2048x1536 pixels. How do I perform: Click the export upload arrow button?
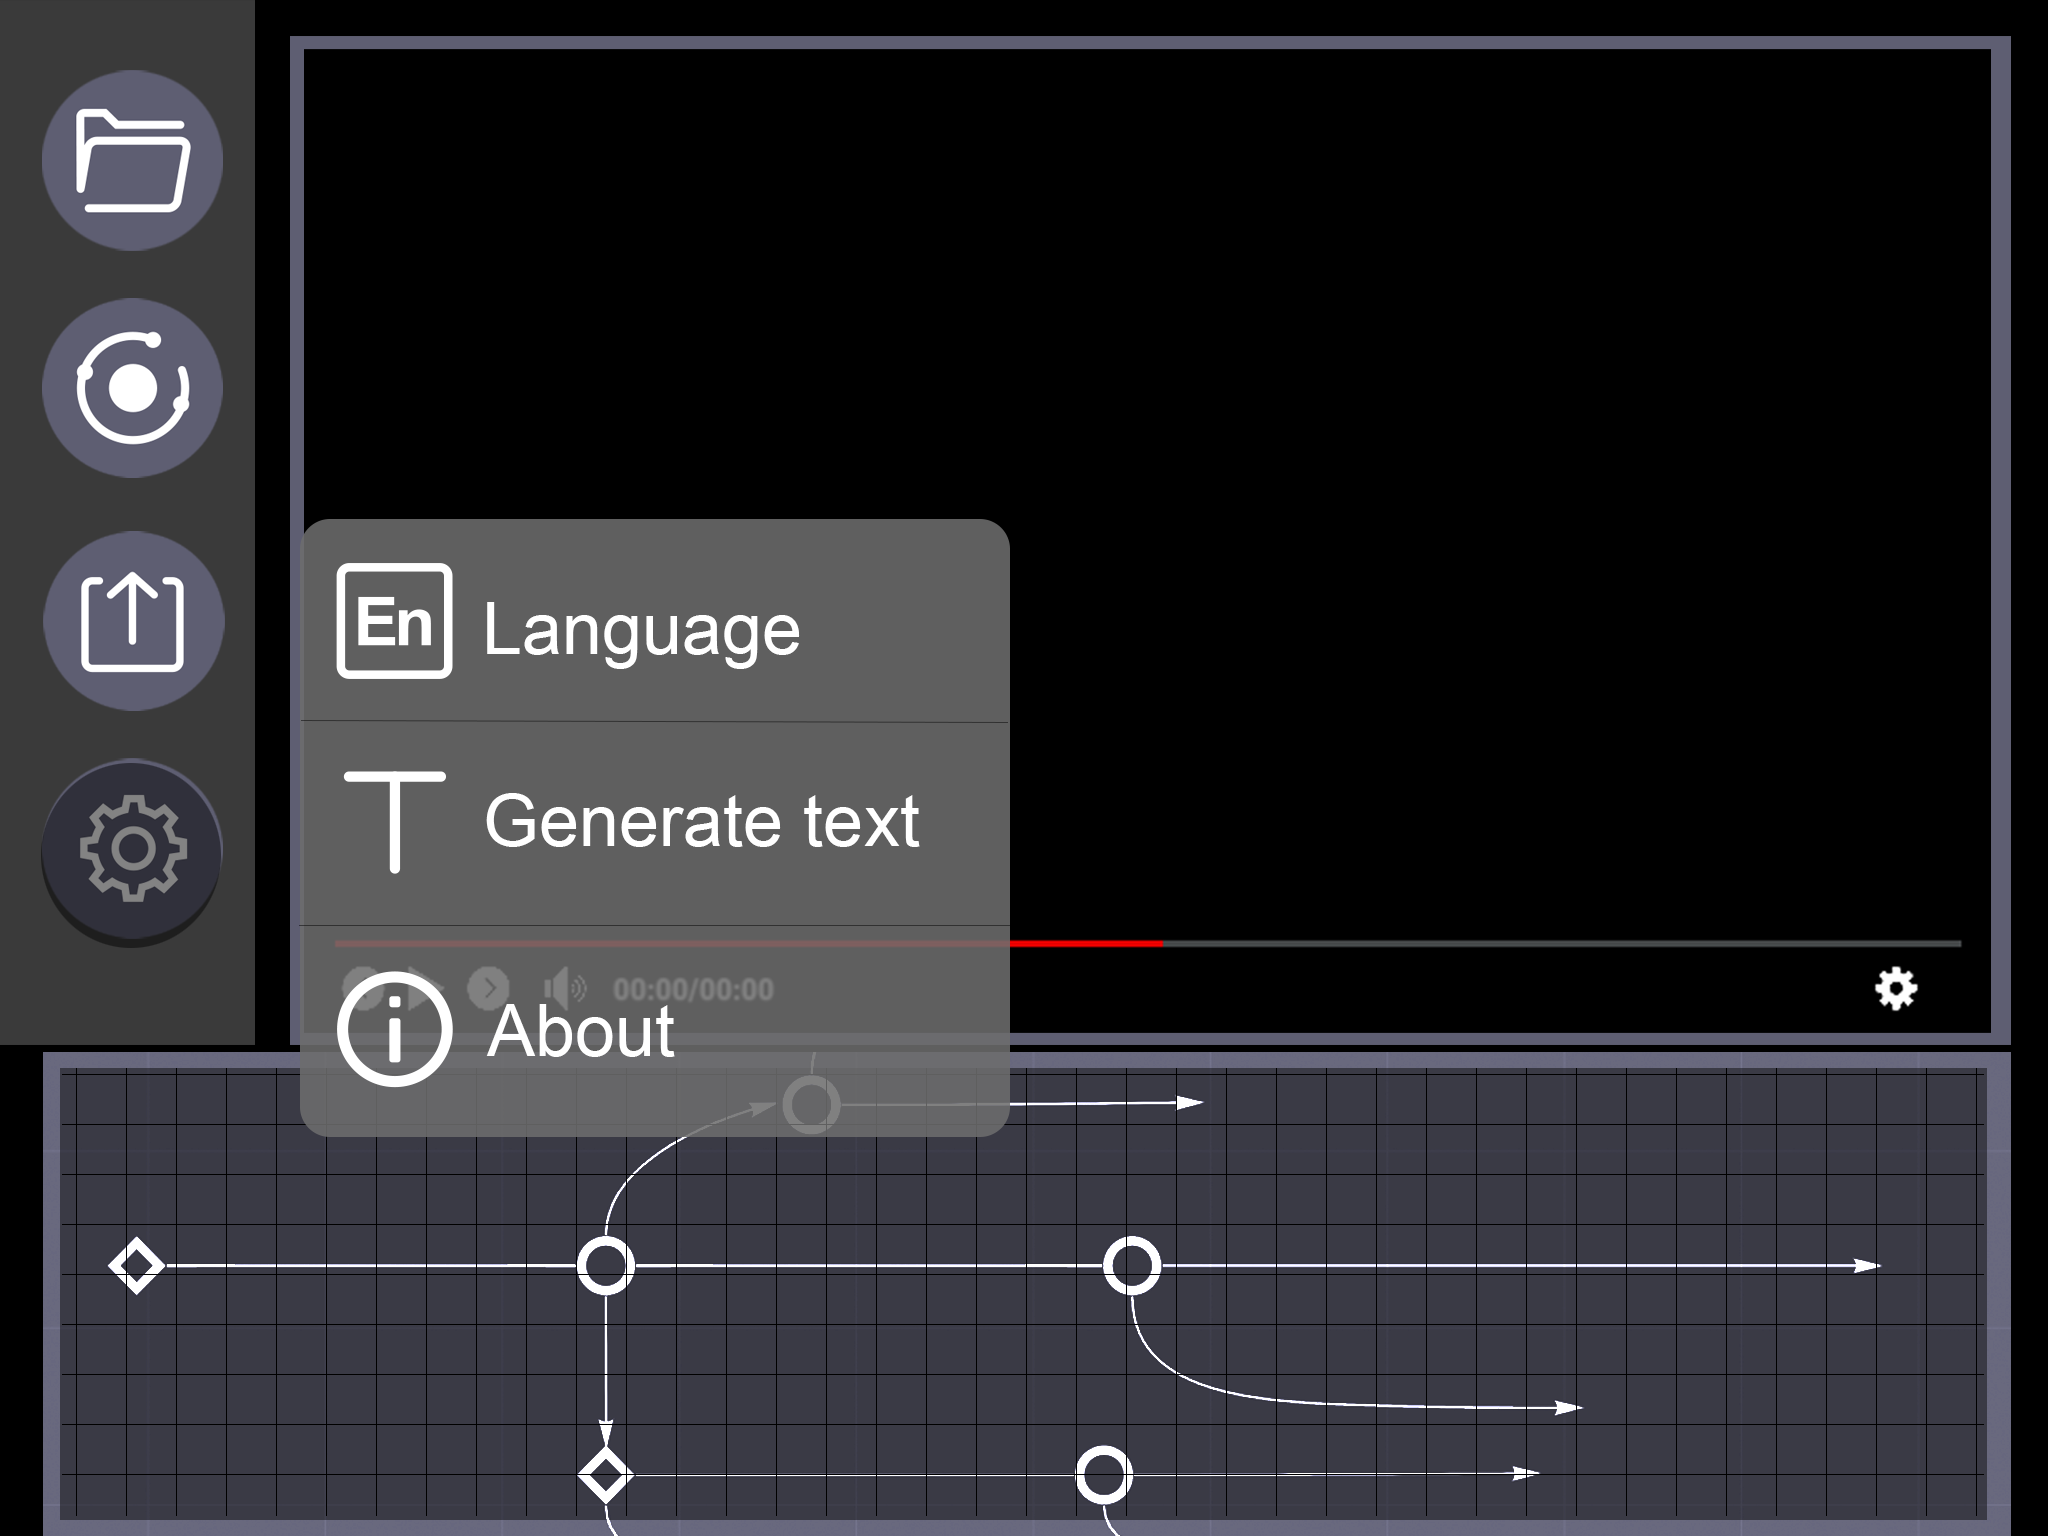[x=133, y=622]
